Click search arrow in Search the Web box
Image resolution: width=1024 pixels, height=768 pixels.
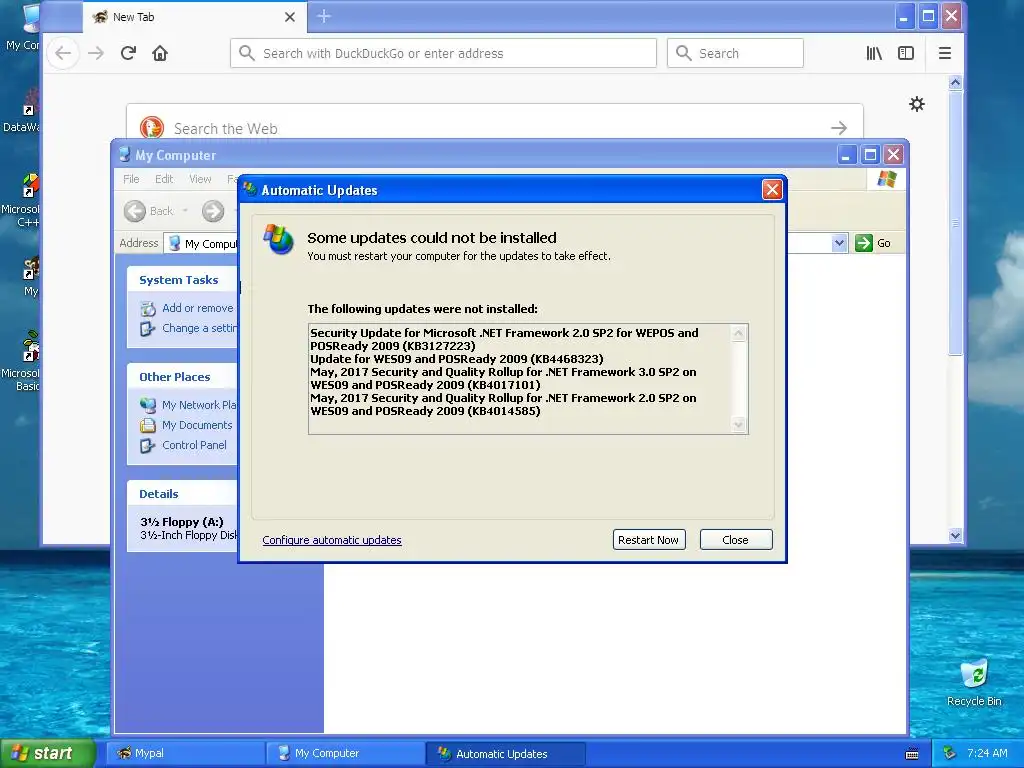click(839, 128)
